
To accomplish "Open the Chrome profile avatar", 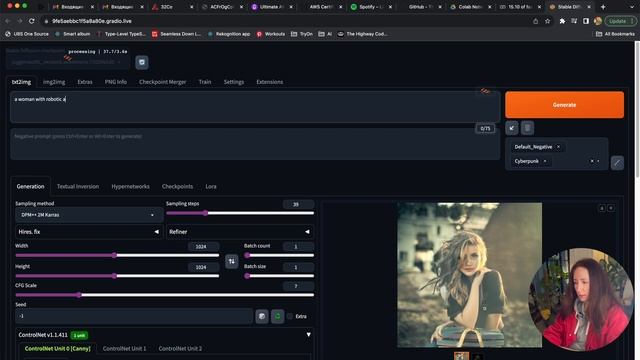I will coord(598,21).
